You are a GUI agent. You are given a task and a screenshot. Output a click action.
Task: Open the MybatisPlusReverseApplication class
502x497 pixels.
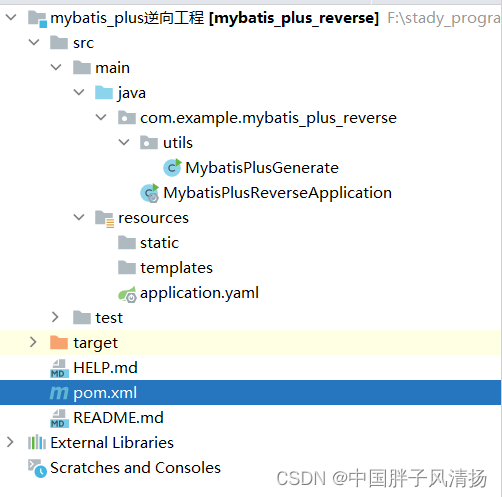[277, 193]
